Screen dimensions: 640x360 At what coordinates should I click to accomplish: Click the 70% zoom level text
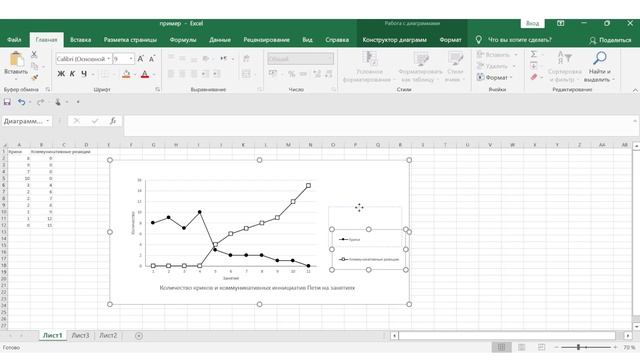pyautogui.click(x=629, y=347)
